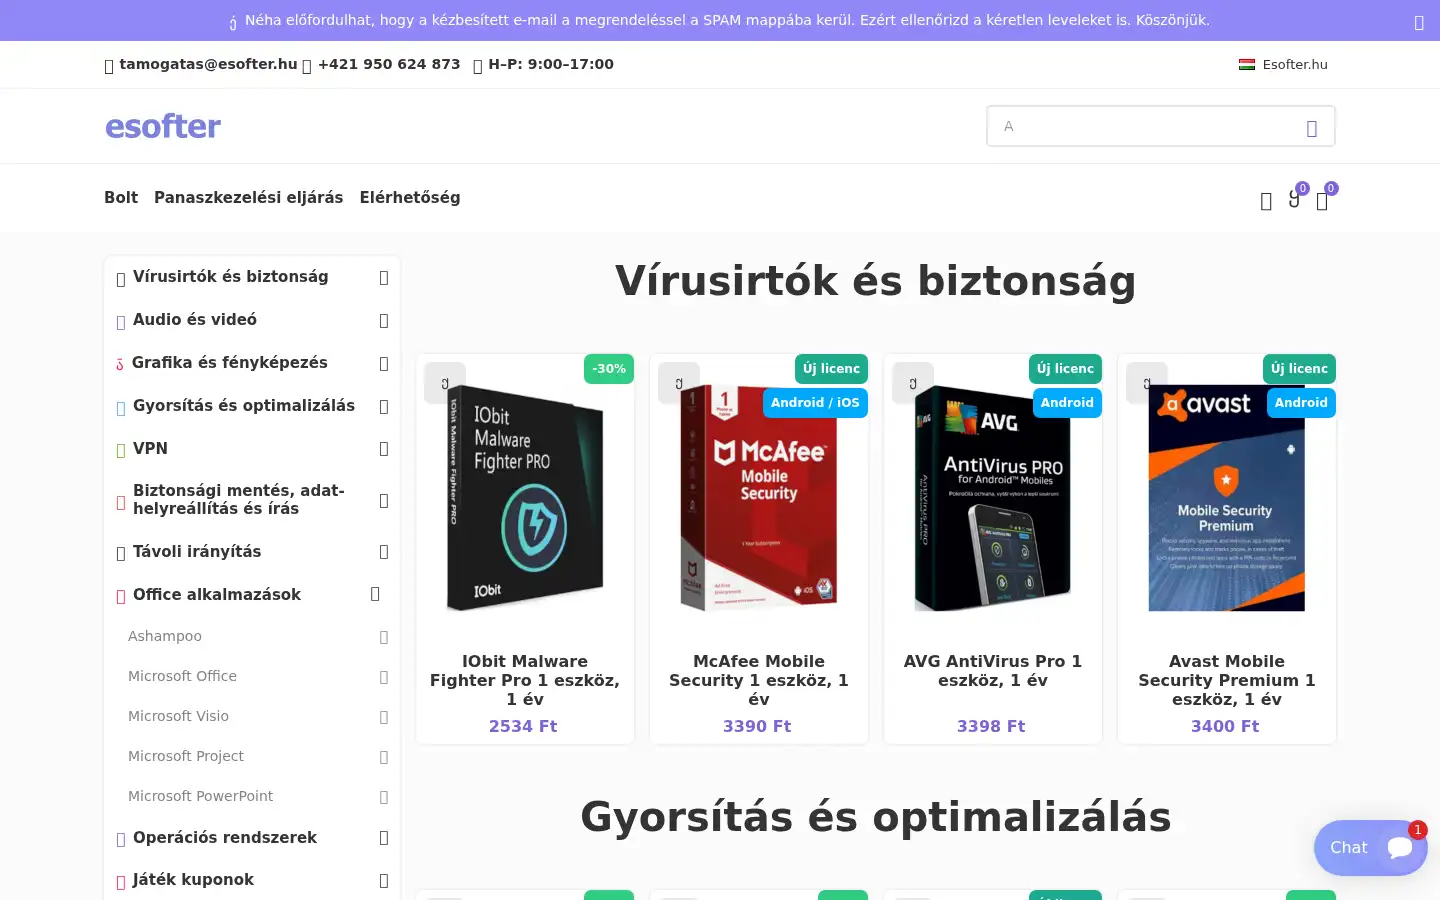1440x900 pixels.
Task: Open AVG AntiVirus Pro product title
Action: [993, 670]
